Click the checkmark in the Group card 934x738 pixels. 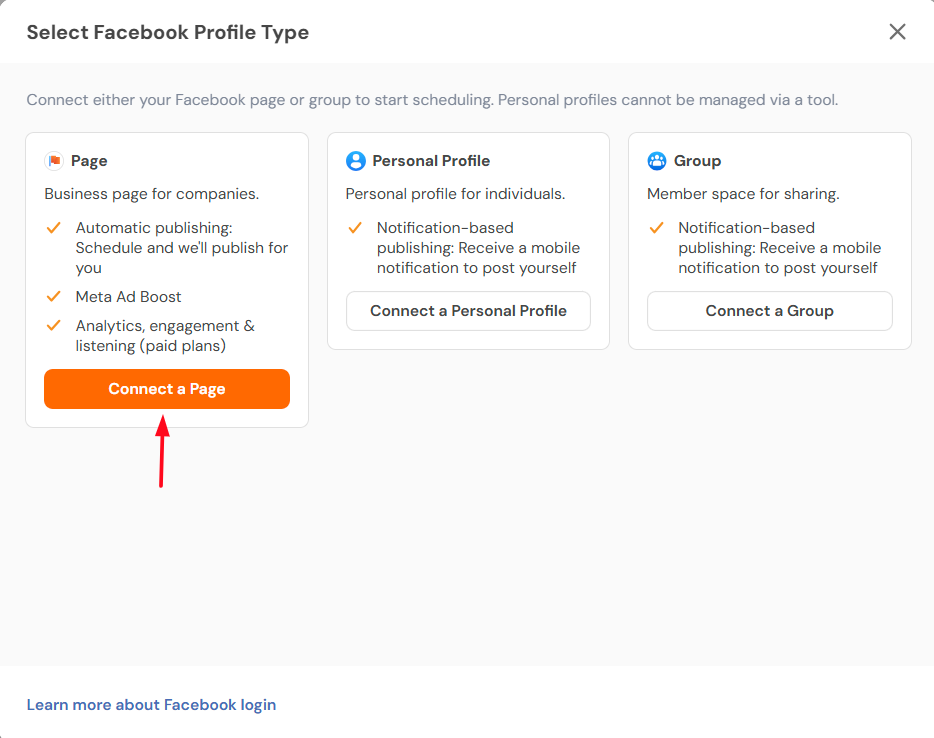point(656,228)
